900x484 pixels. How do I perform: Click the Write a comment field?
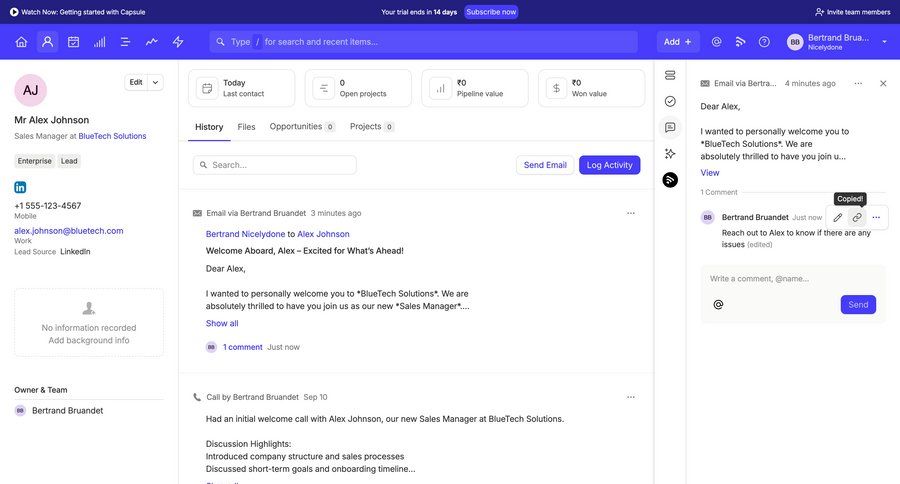793,278
